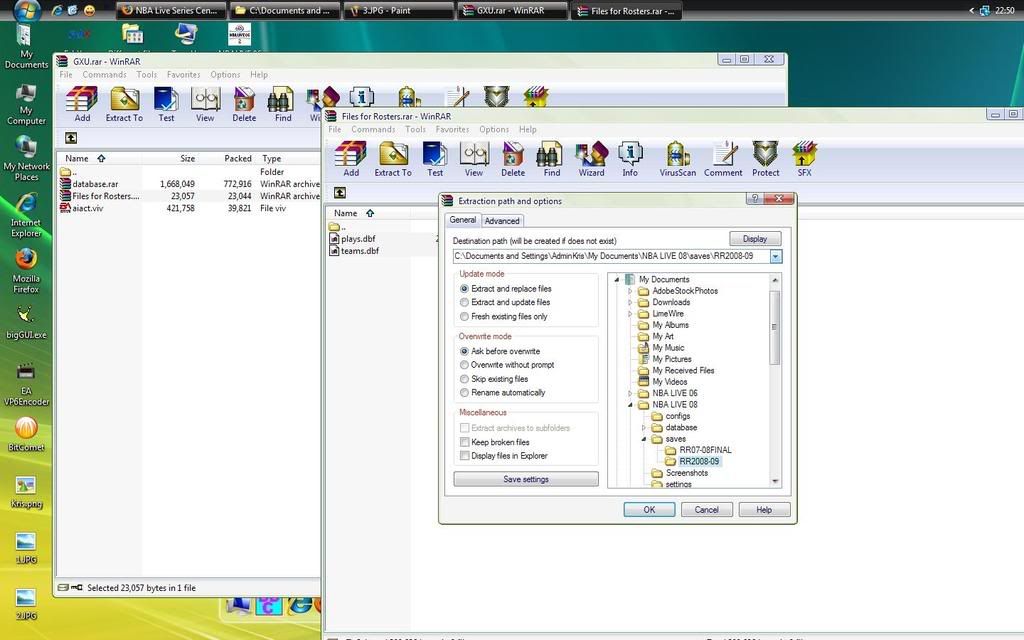Image resolution: width=1024 pixels, height=640 pixels.
Task: Go up one level in GXU.rar window
Action: [x=71, y=138]
